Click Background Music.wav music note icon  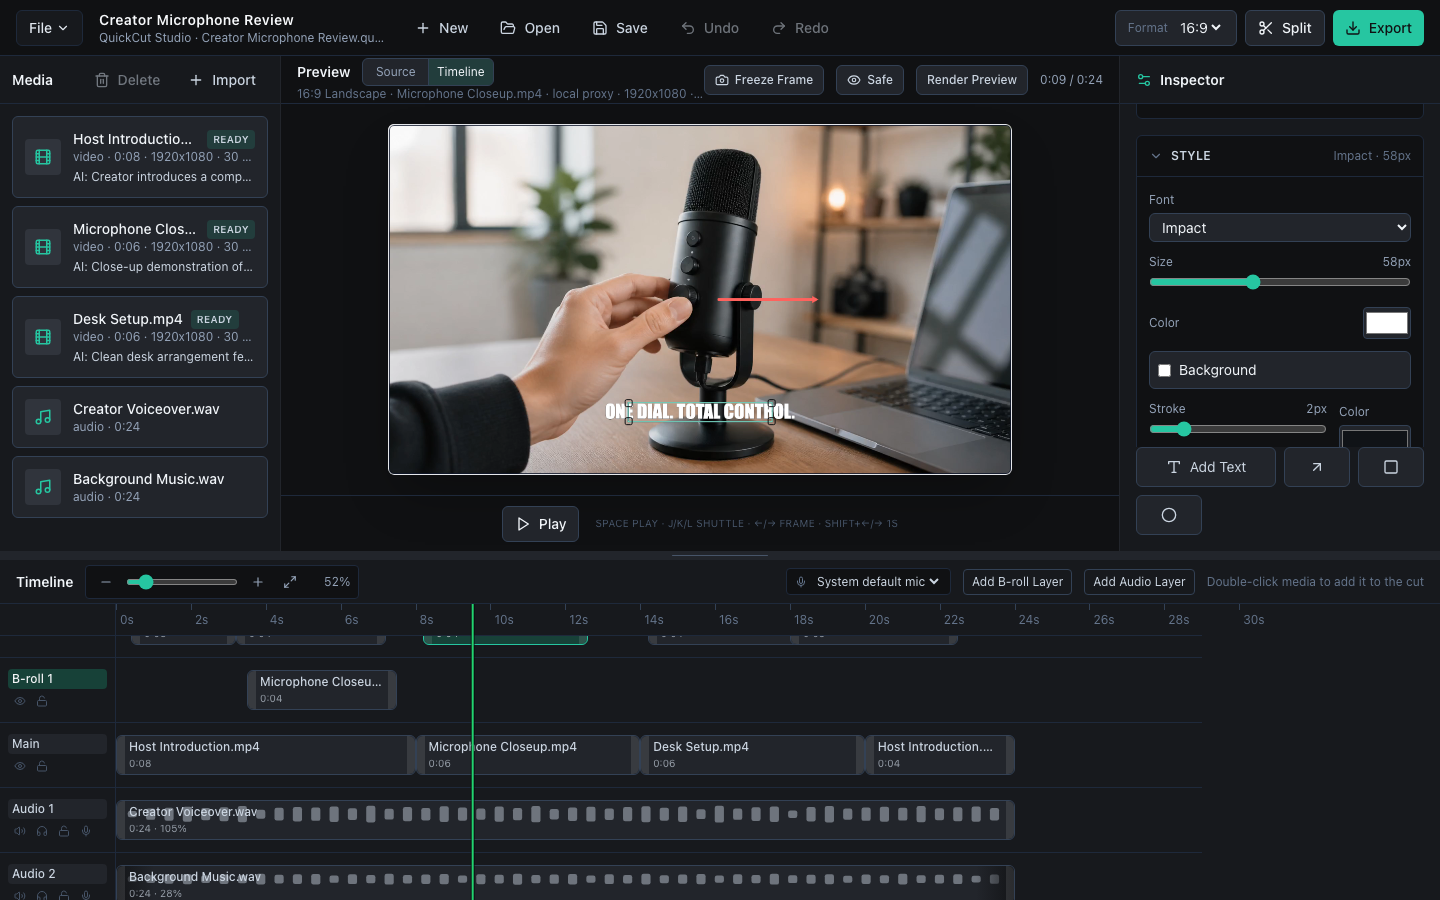click(43, 487)
